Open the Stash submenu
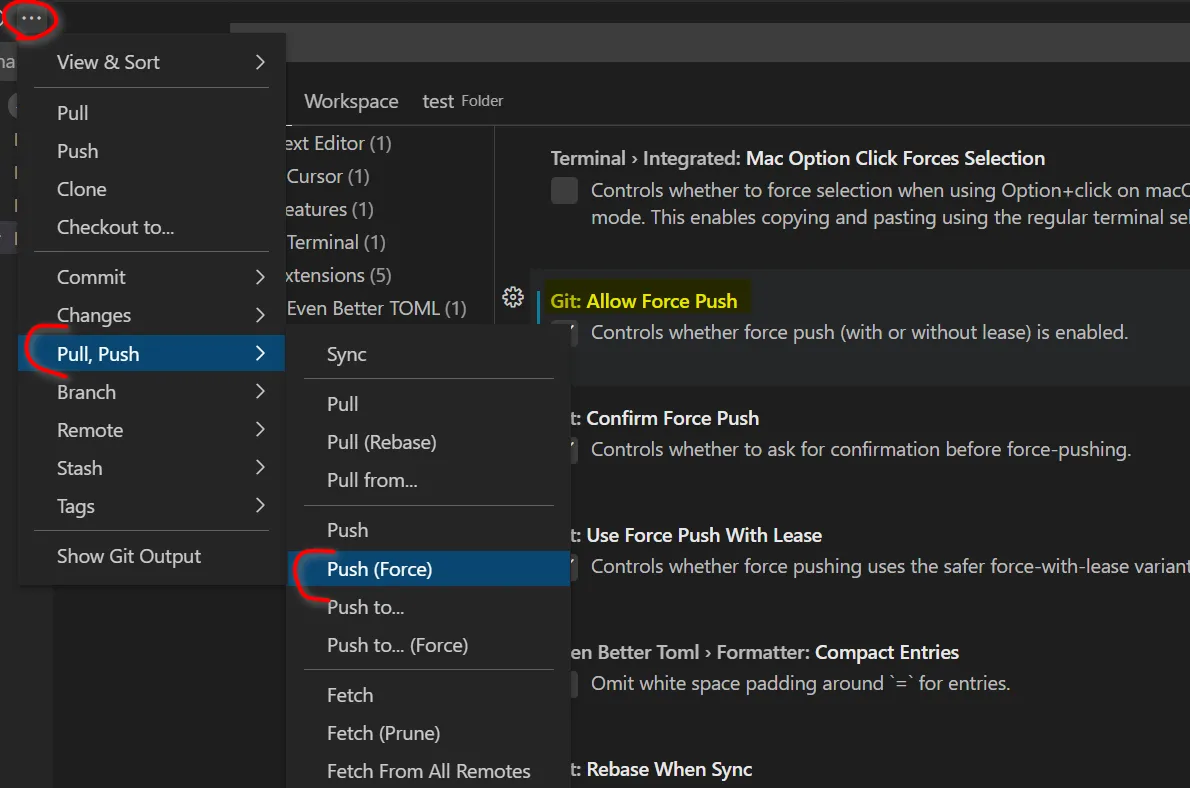Viewport: 1190px width, 788px height. [x=79, y=468]
